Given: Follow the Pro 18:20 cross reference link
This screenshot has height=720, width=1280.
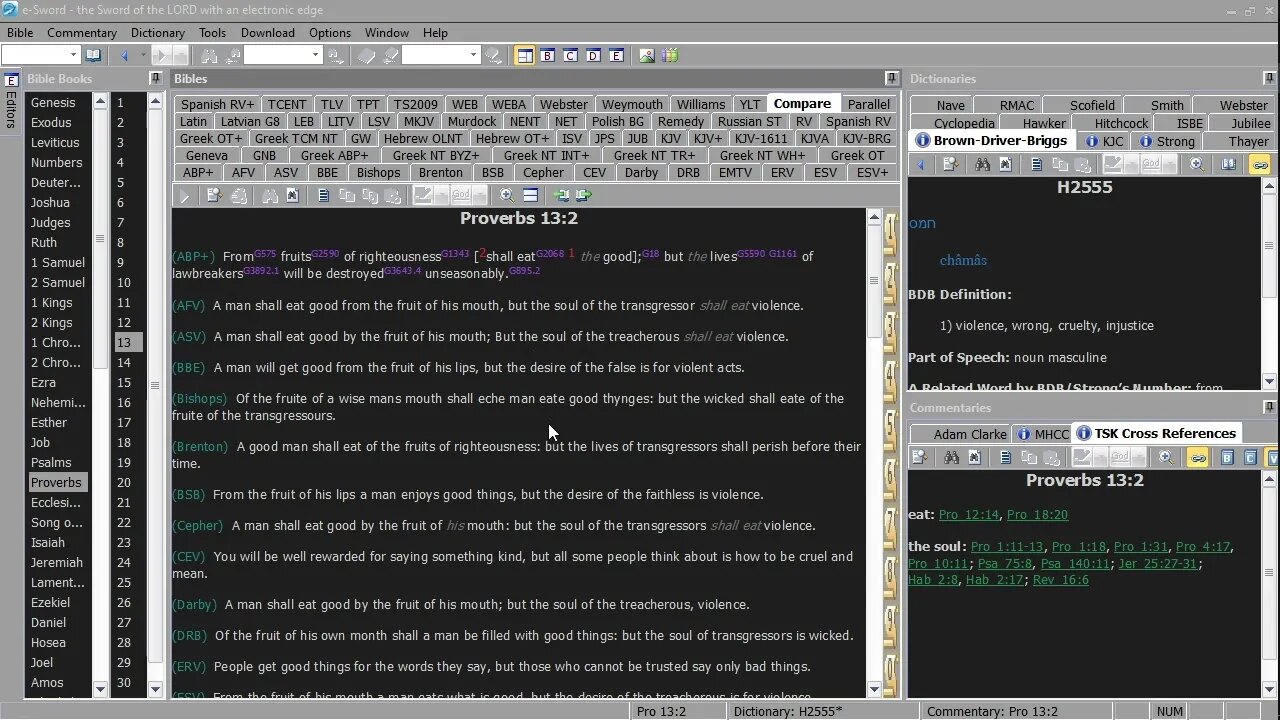Looking at the screenshot, I should pos(1037,515).
